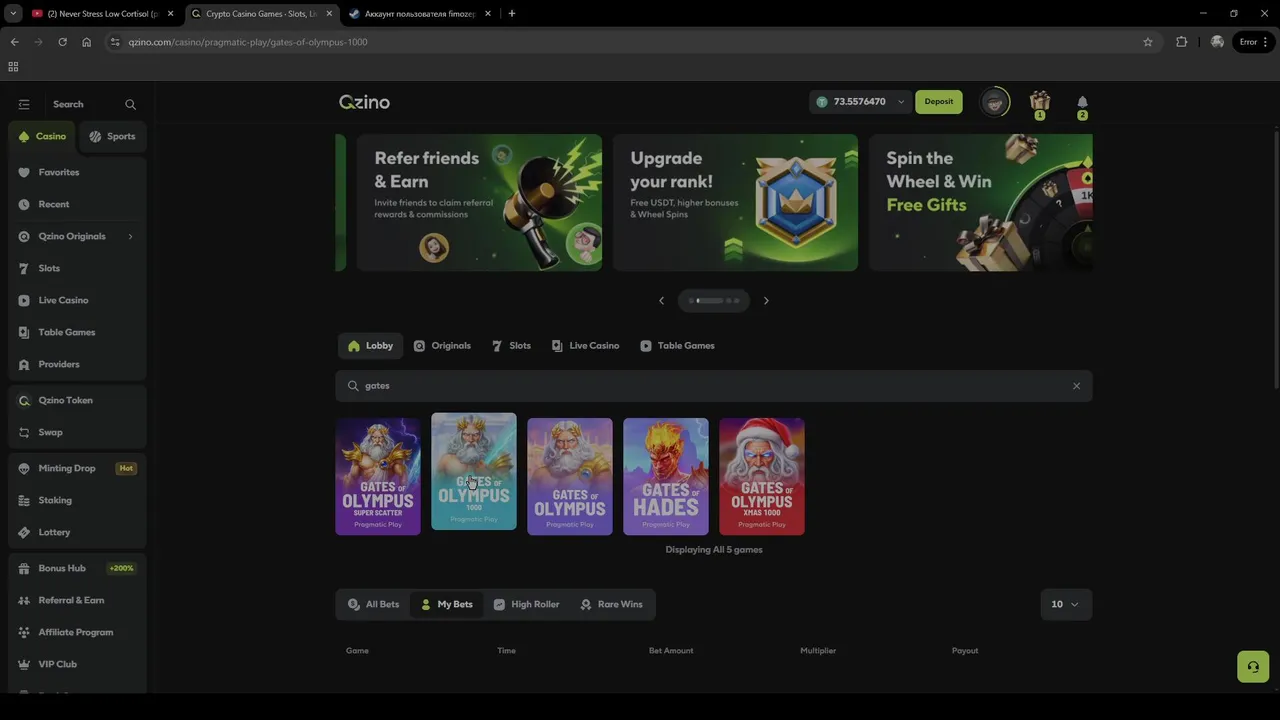The height and width of the screenshot is (720, 1280).
Task: Bookmark this page with the star icon
Action: click(1148, 42)
